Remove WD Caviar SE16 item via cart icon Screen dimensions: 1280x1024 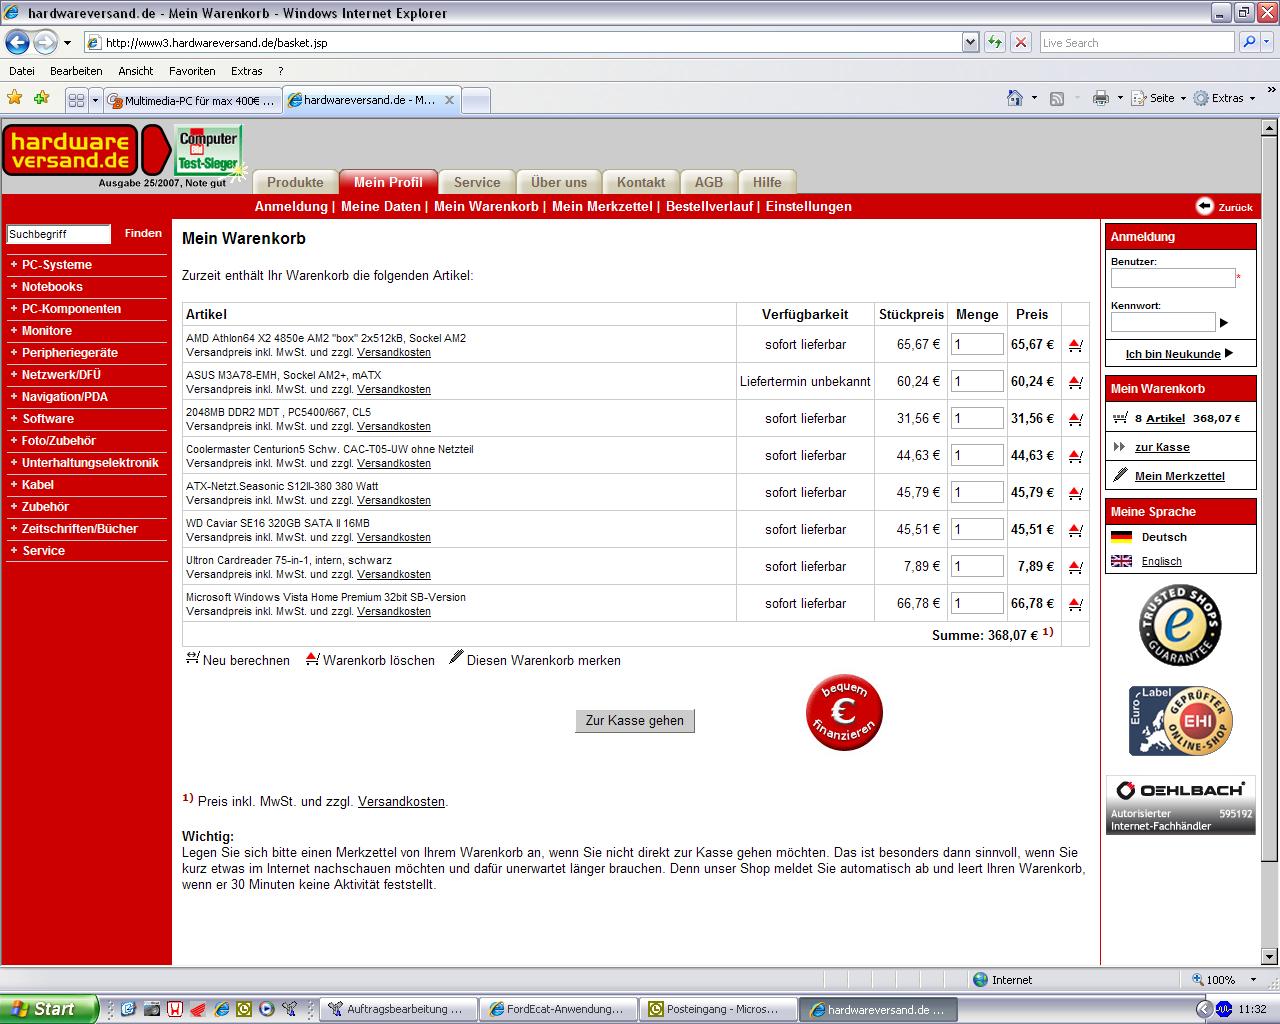[x=1075, y=530]
